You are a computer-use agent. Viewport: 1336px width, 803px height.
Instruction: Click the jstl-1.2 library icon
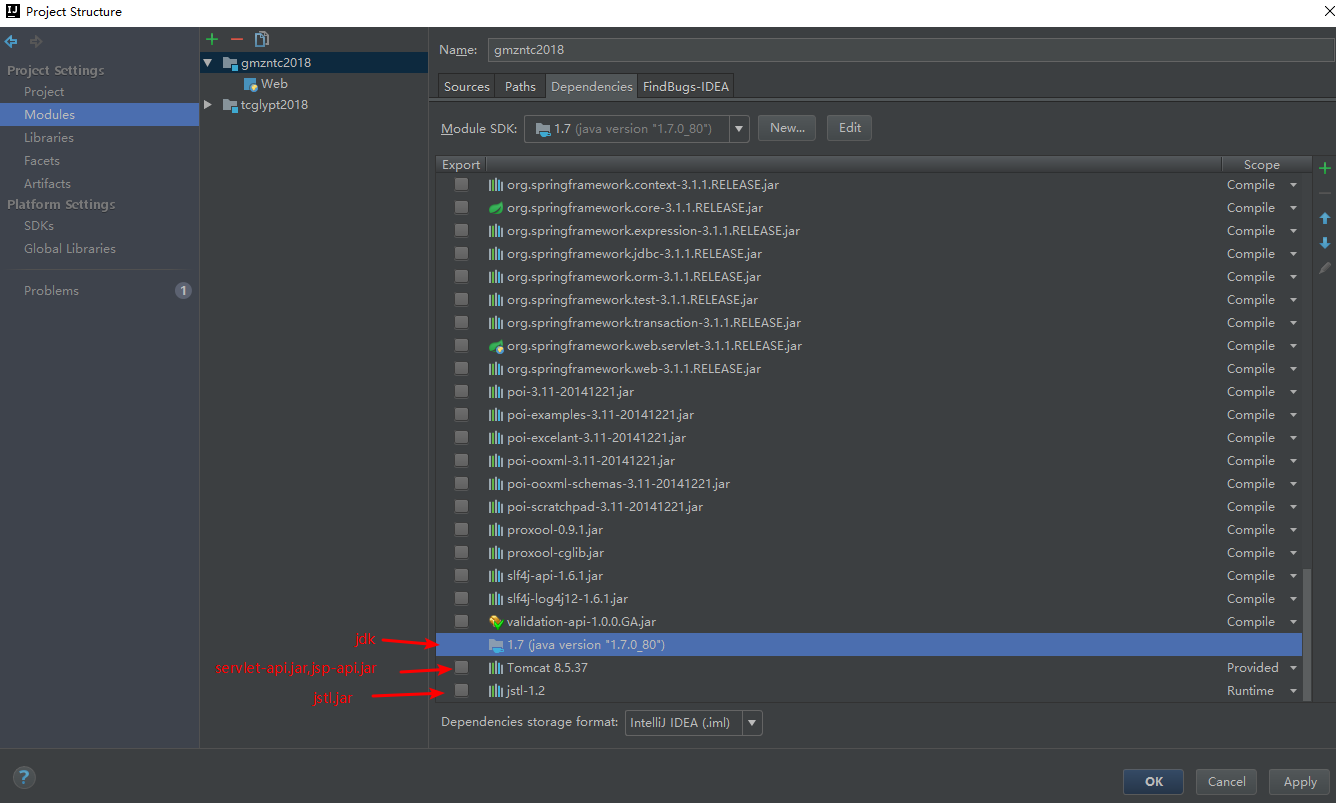coord(495,691)
